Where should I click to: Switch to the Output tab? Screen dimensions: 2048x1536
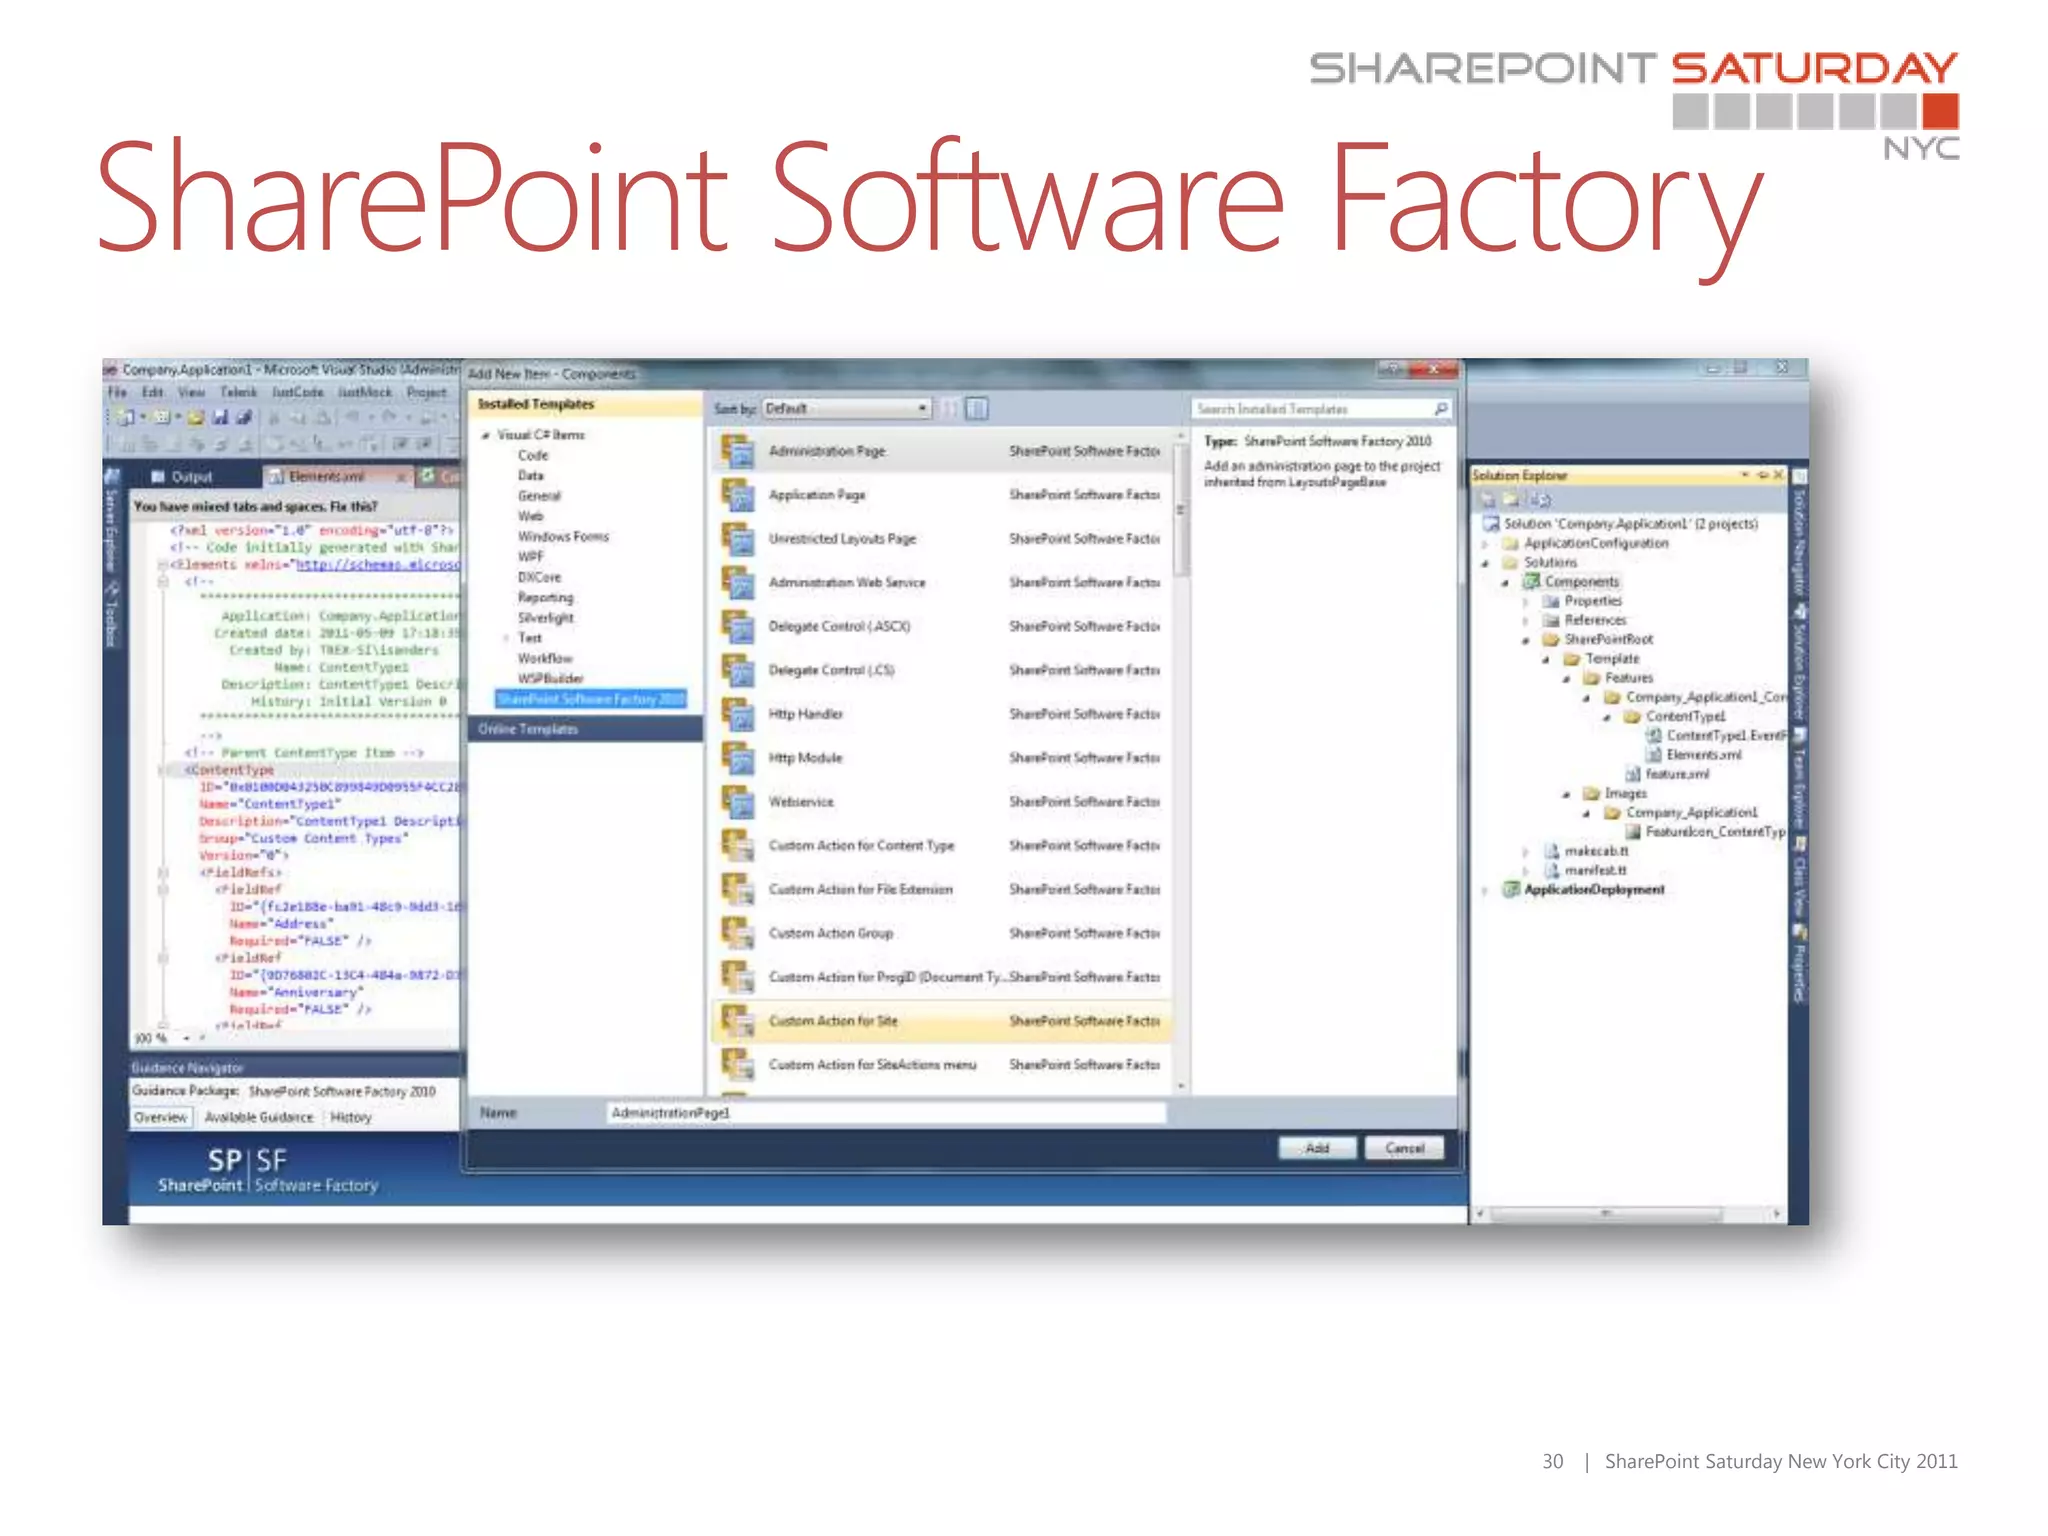coord(182,477)
